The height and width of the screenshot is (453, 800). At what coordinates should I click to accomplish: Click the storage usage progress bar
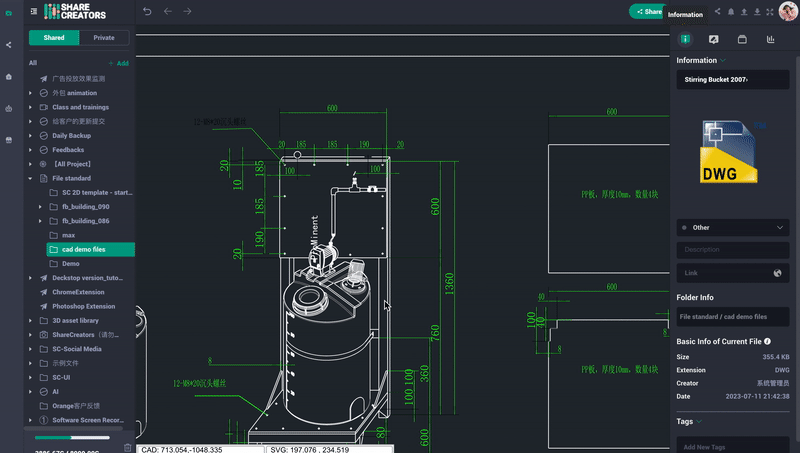pos(72,438)
